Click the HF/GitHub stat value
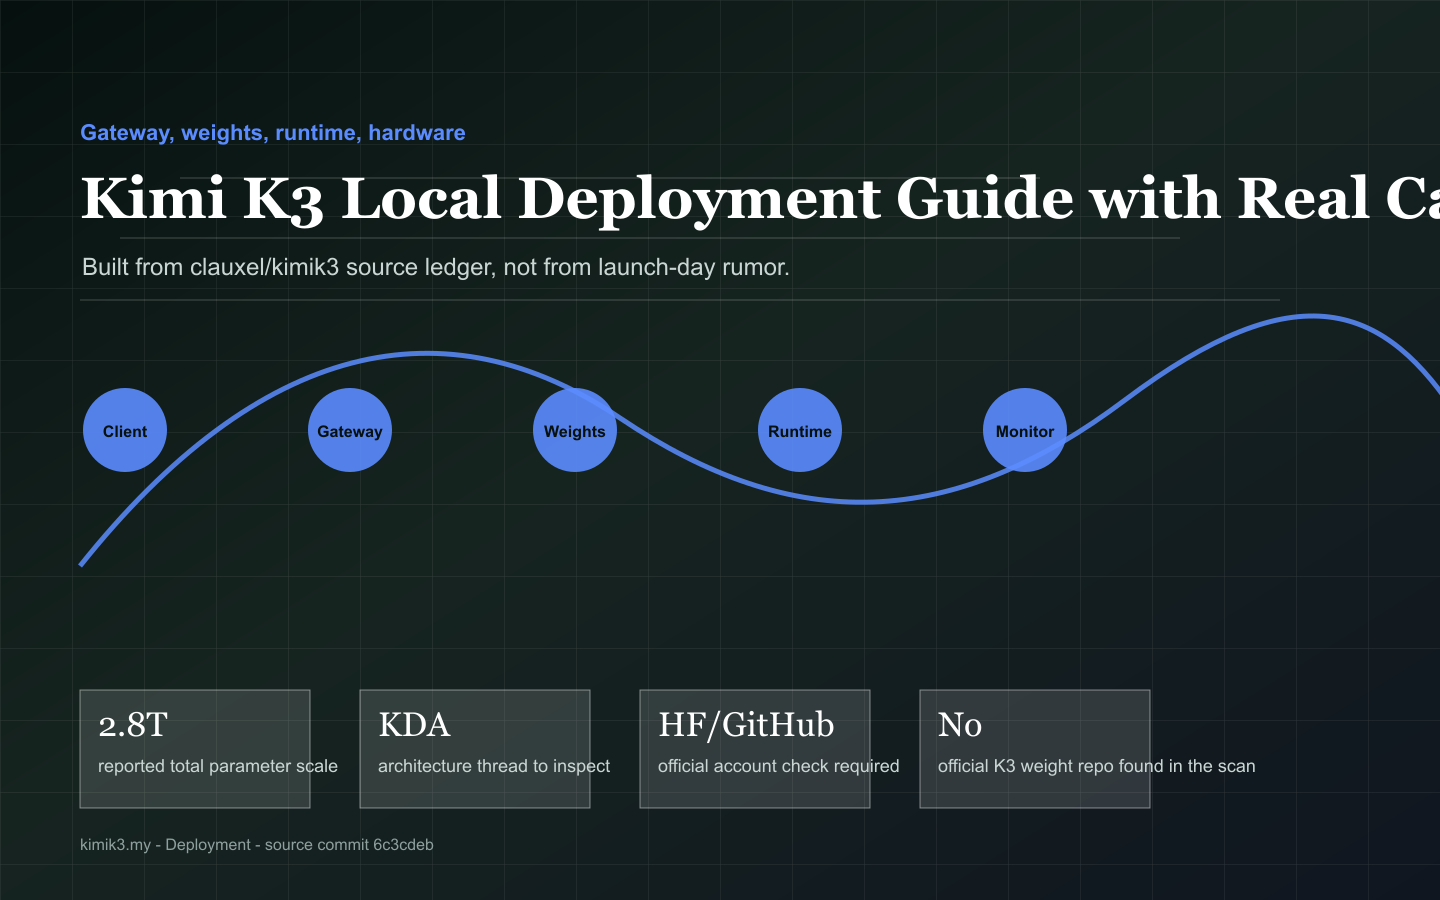Viewport: 1440px width, 900px height. pyautogui.click(x=746, y=724)
